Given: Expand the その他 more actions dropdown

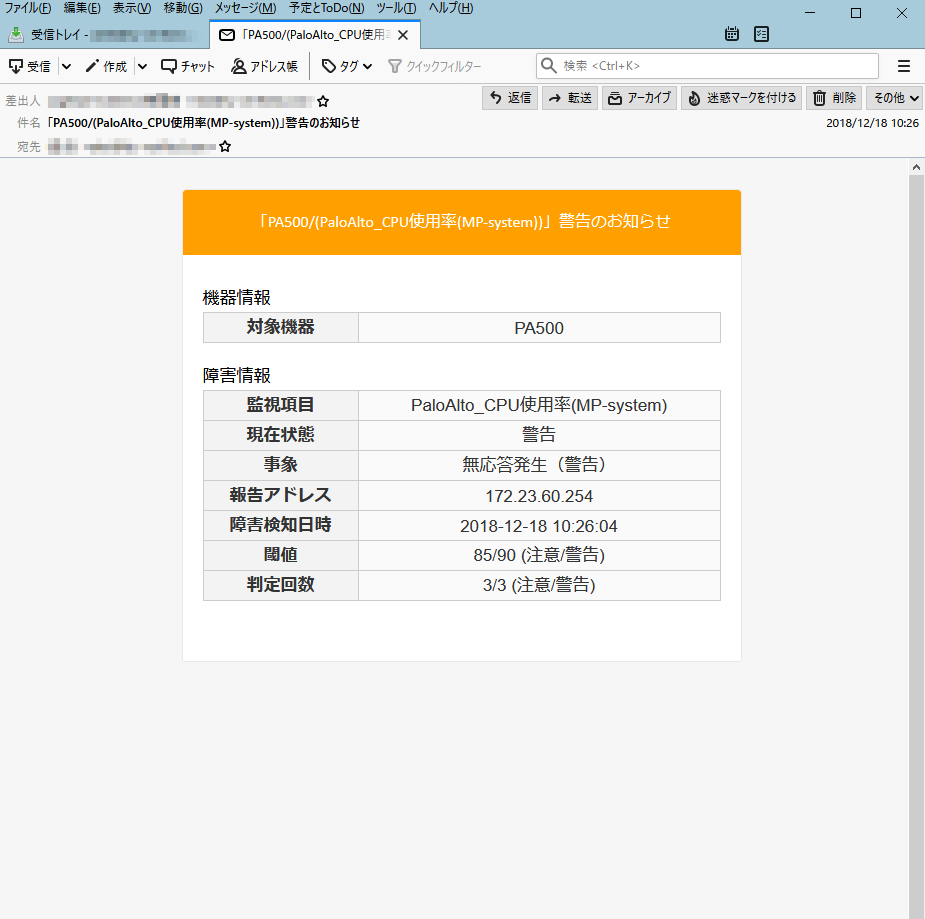Looking at the screenshot, I should (x=895, y=98).
